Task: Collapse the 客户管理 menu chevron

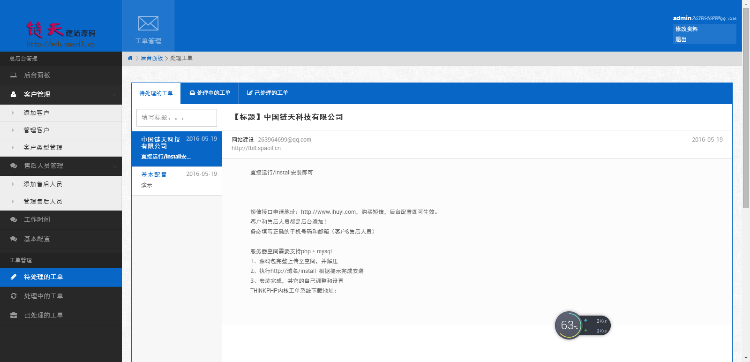Action: tap(114, 95)
